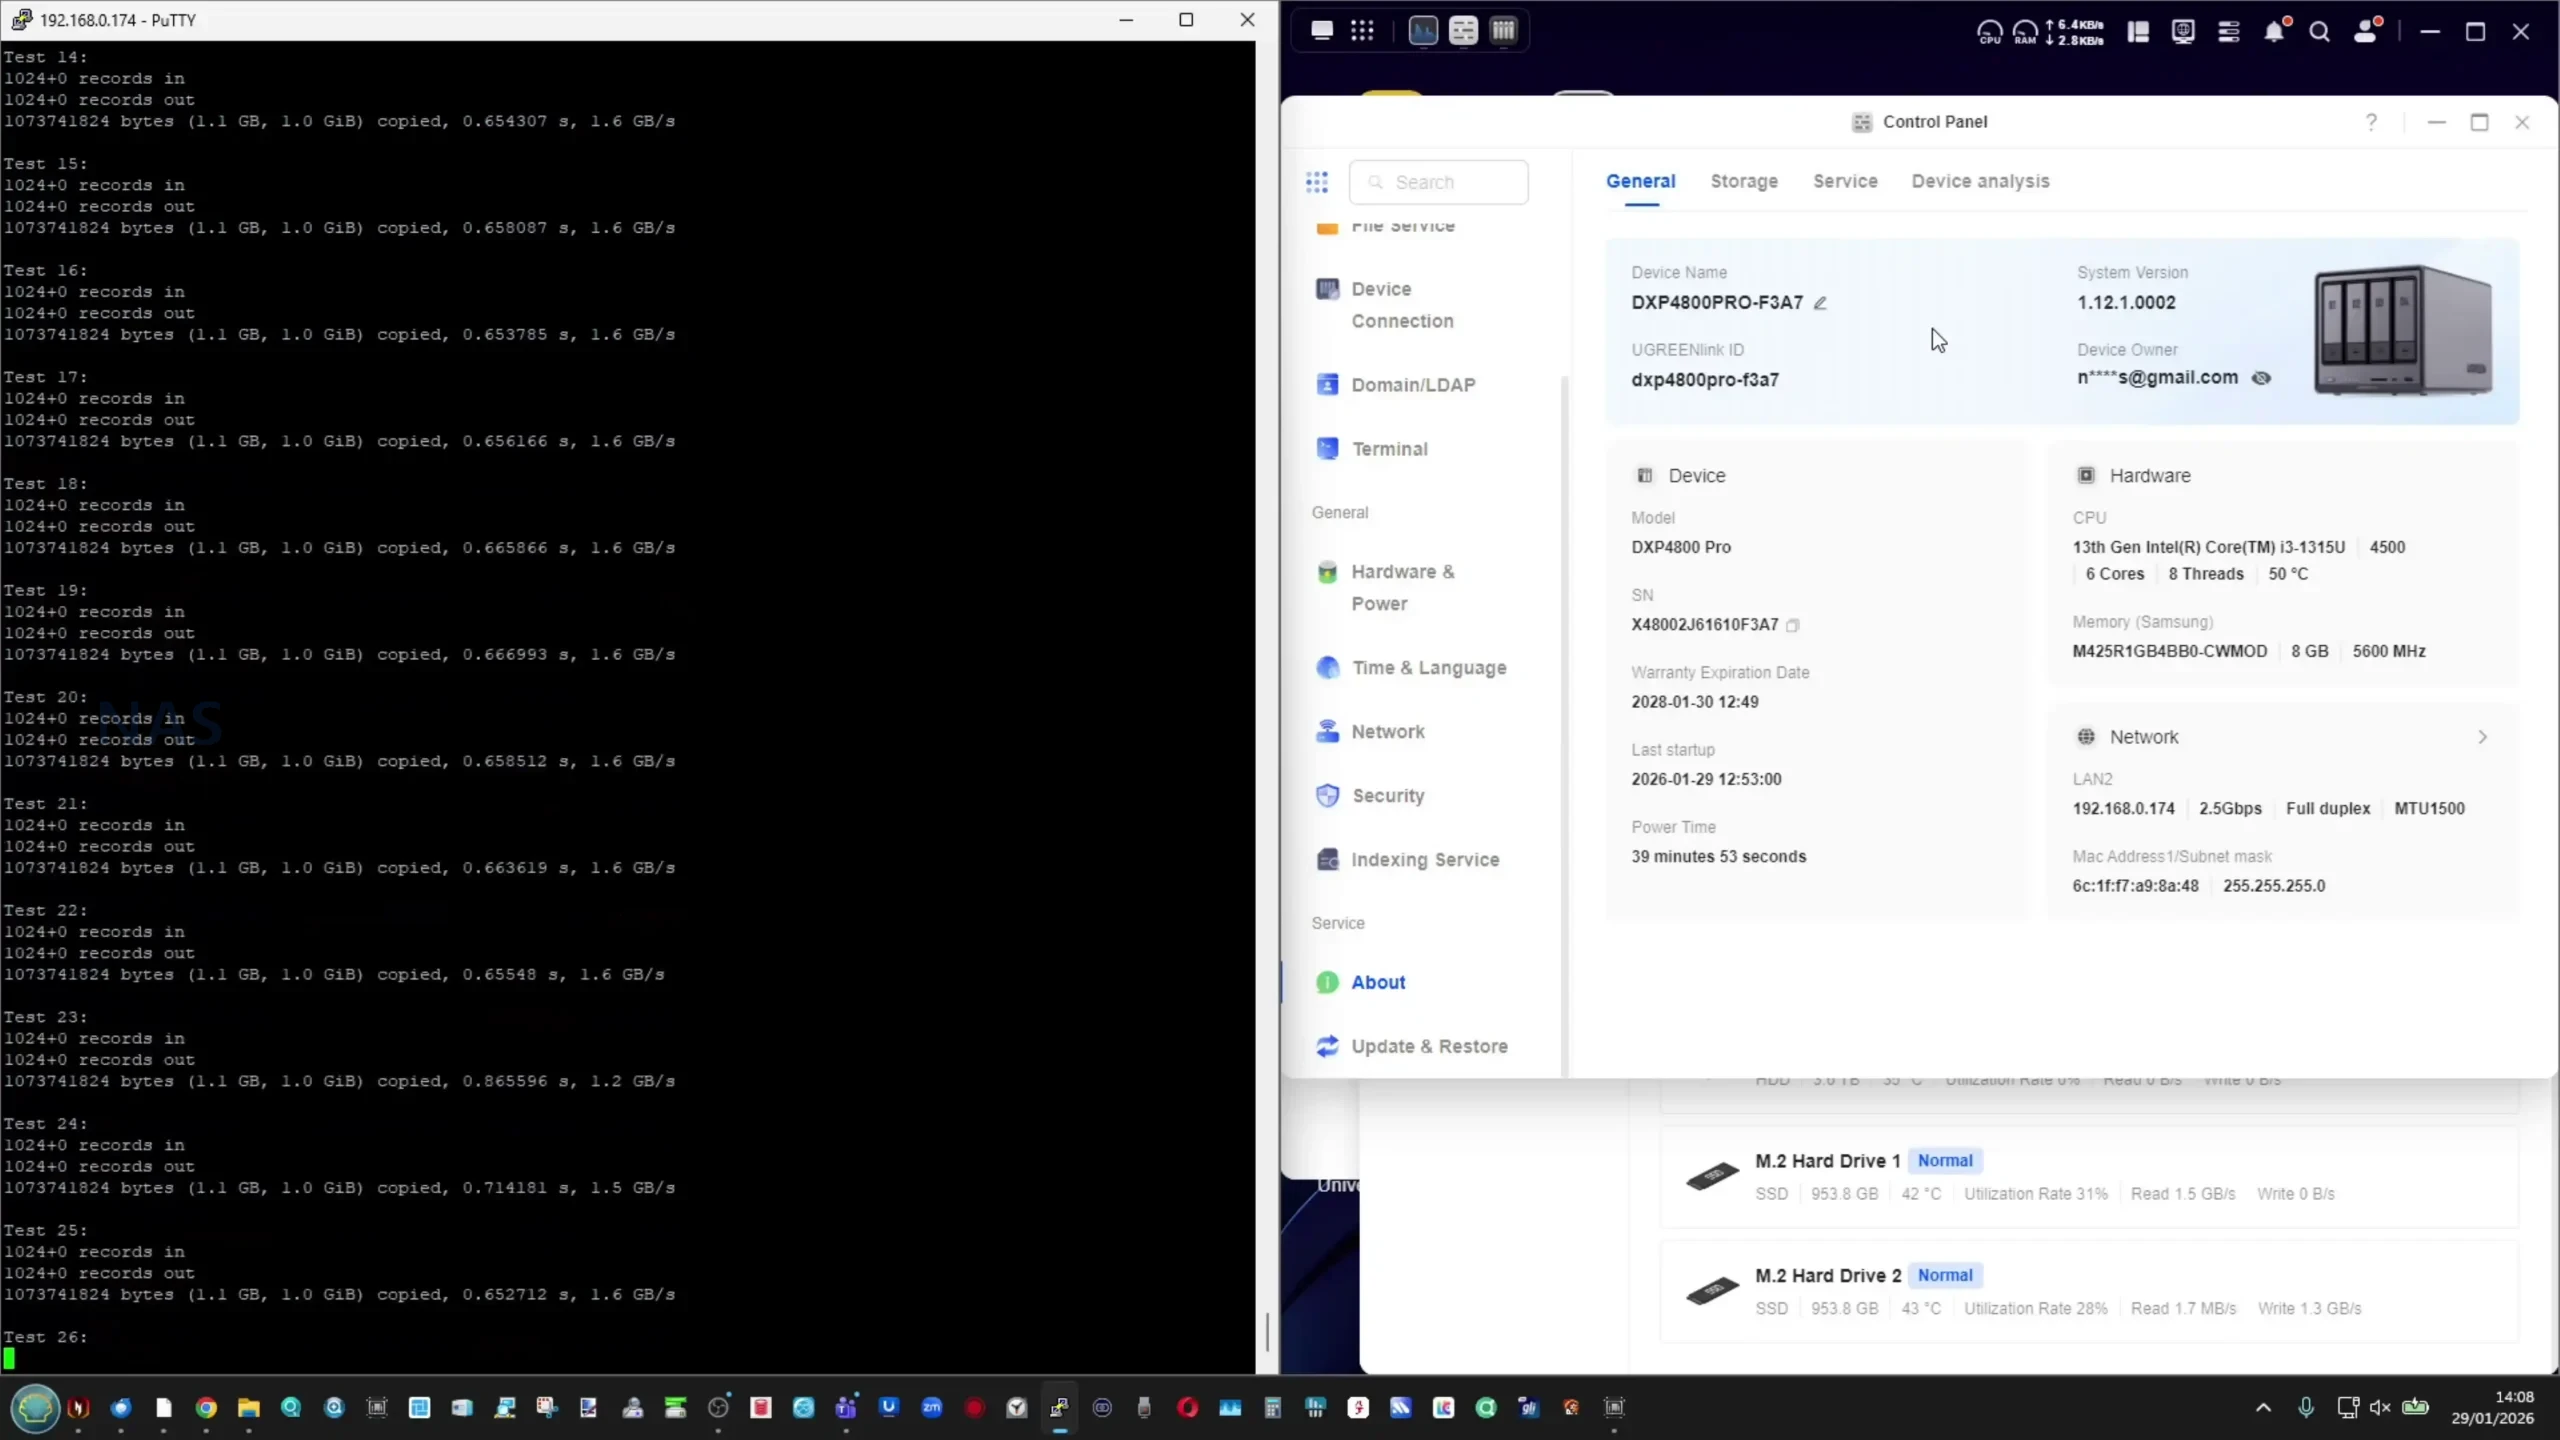
Task: Toggle system volume mute icon in tray
Action: [x=2380, y=1407]
